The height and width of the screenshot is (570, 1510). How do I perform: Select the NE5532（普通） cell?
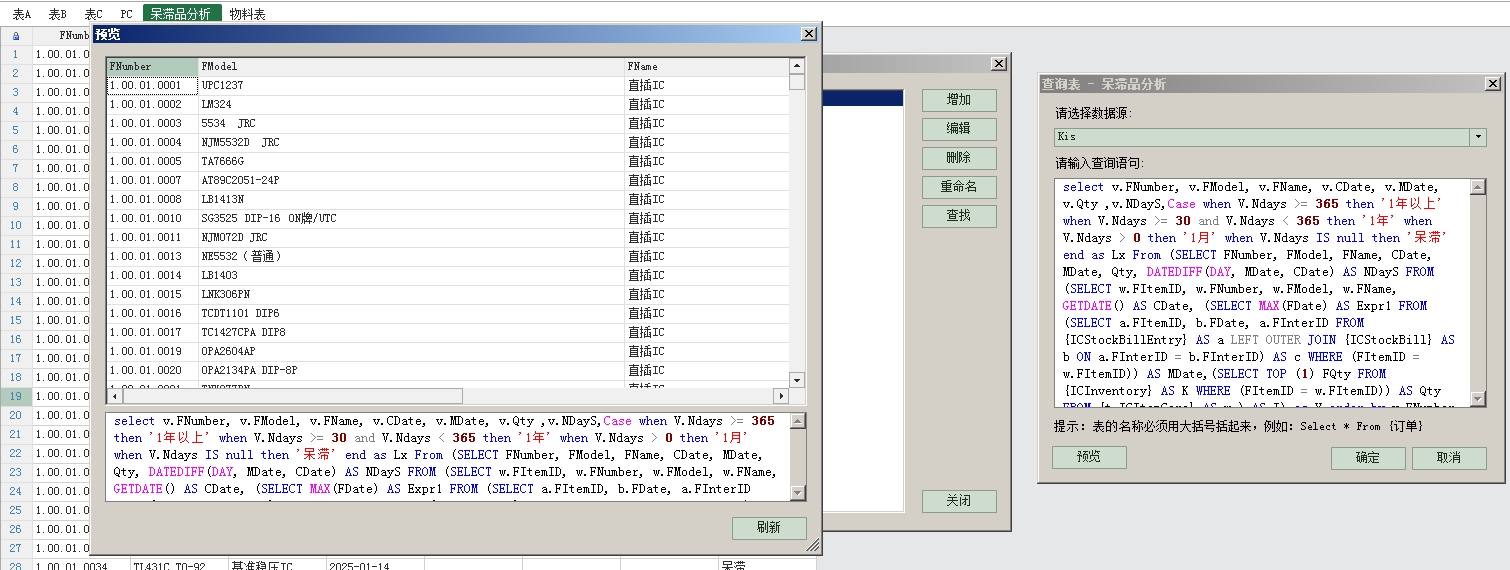click(412, 257)
